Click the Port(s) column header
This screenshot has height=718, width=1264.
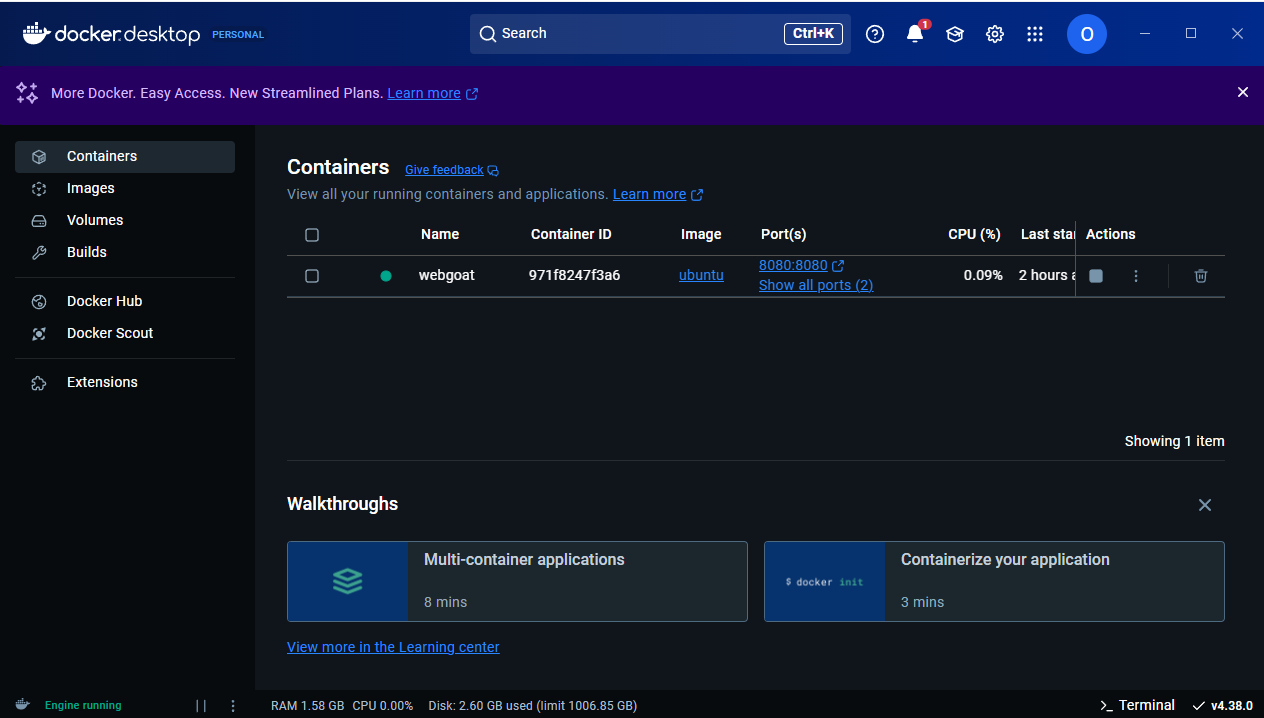[783, 234]
